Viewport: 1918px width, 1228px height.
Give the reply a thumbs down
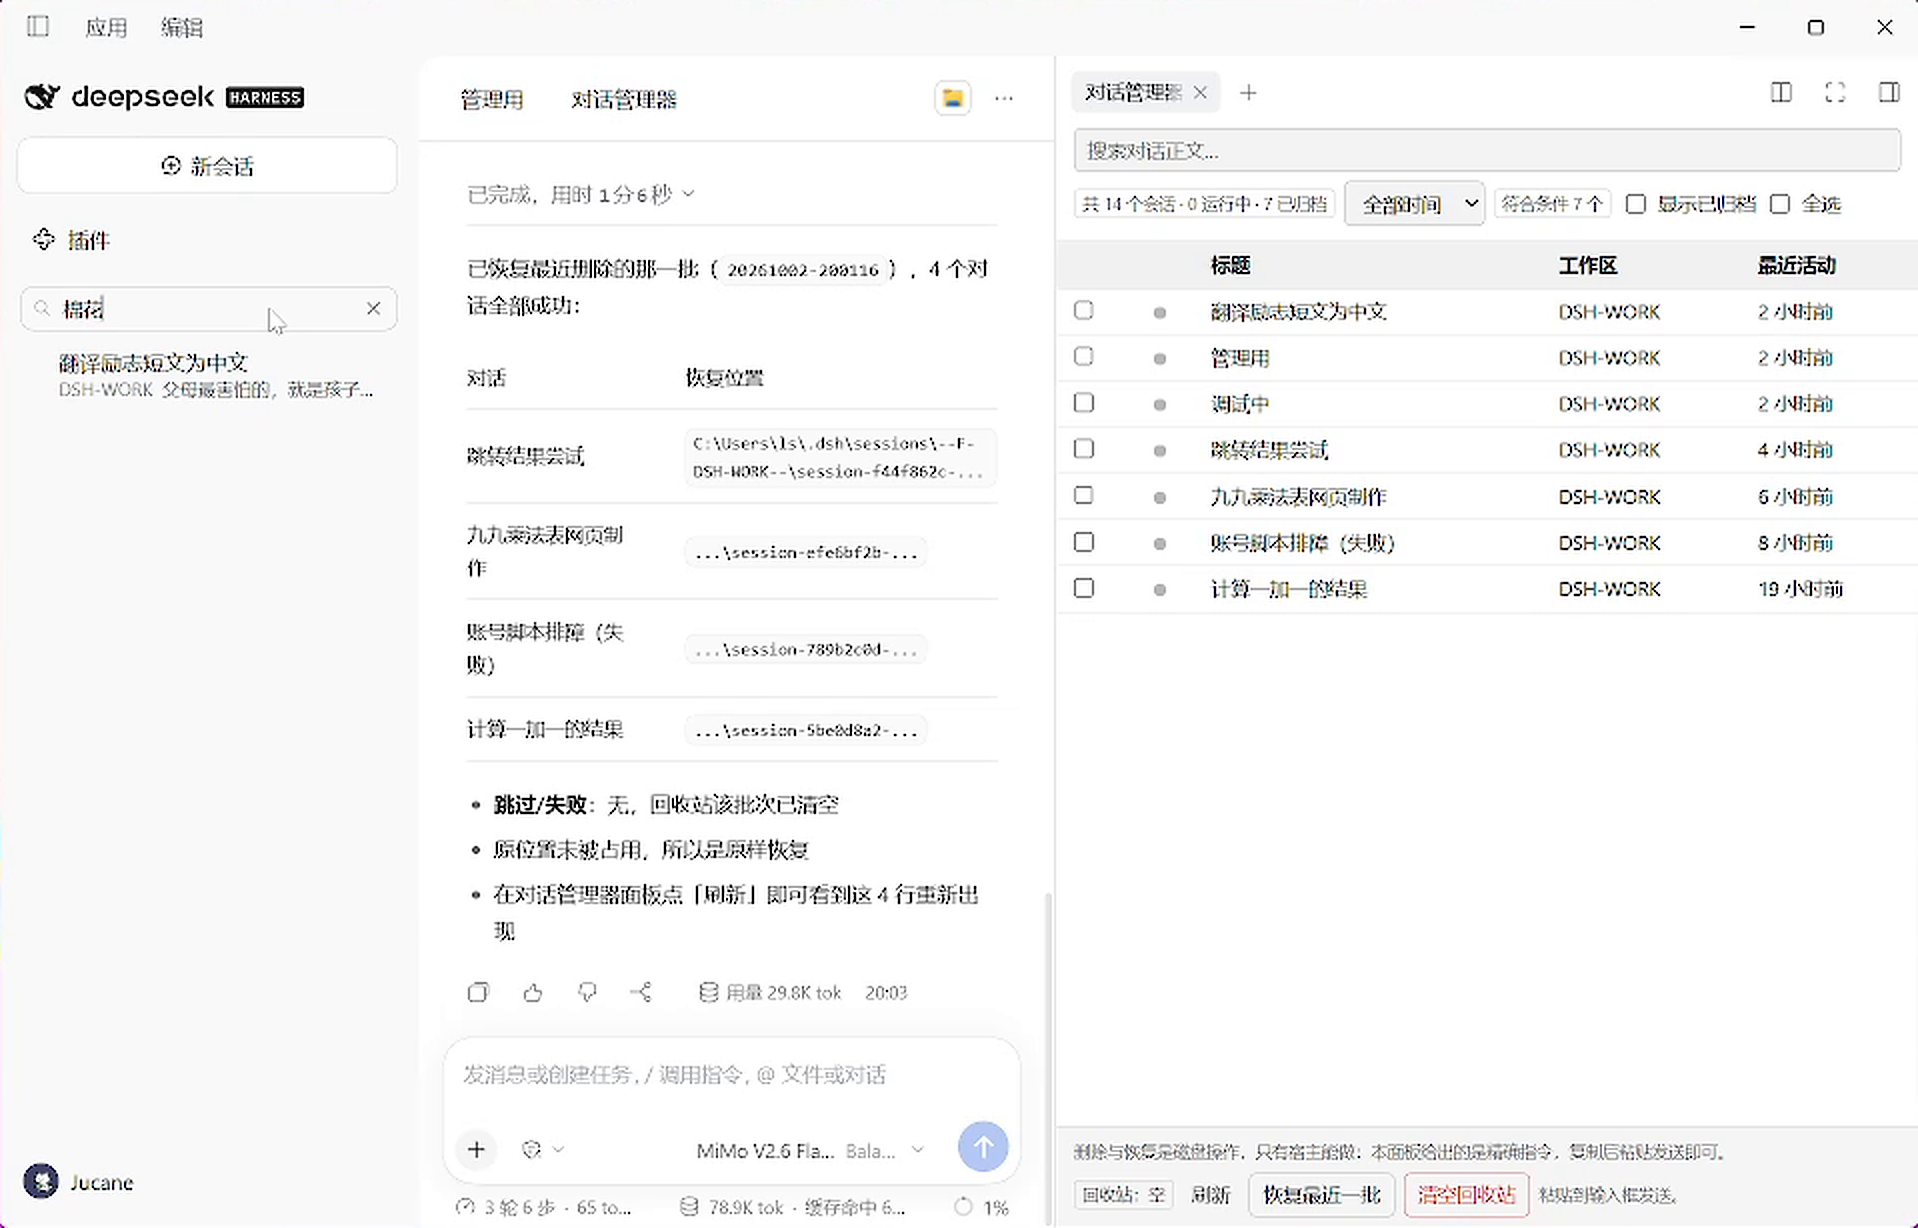[587, 992]
